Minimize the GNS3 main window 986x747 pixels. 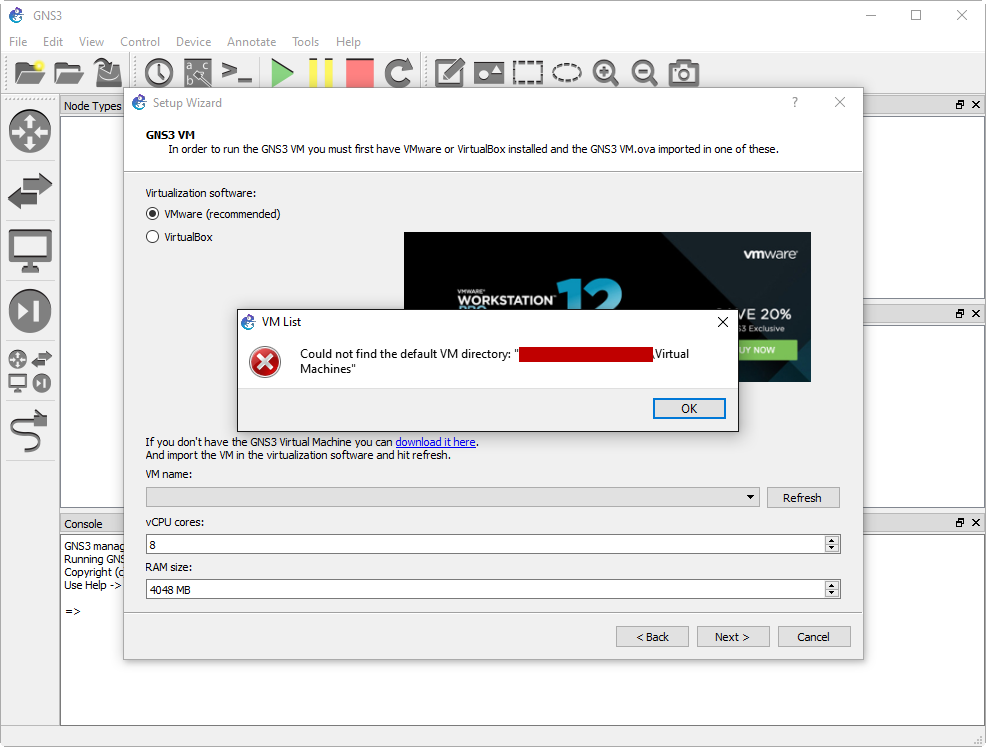tap(871, 15)
